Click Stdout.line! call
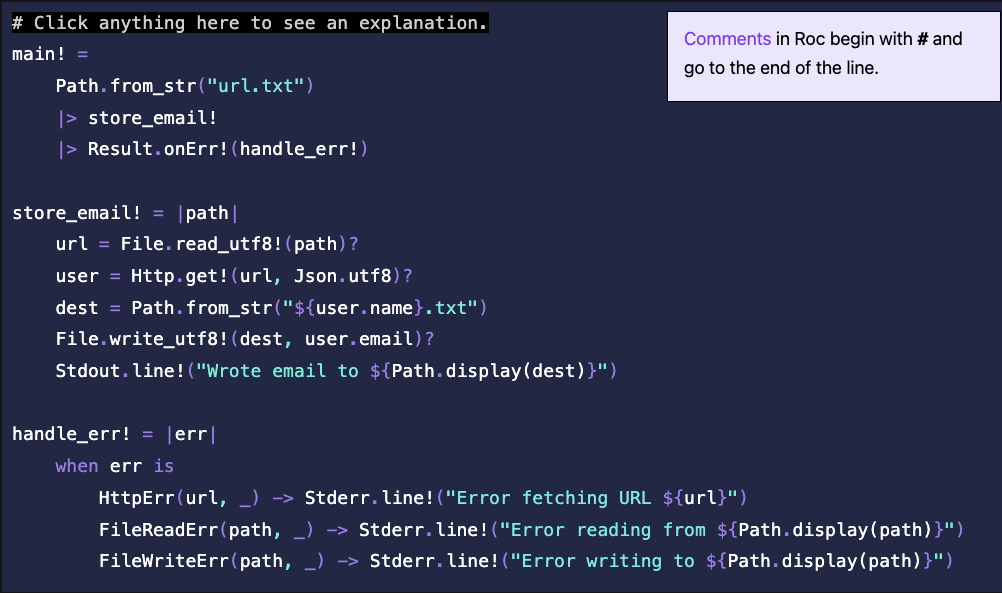Image resolution: width=1002 pixels, height=593 pixels. (x=120, y=371)
